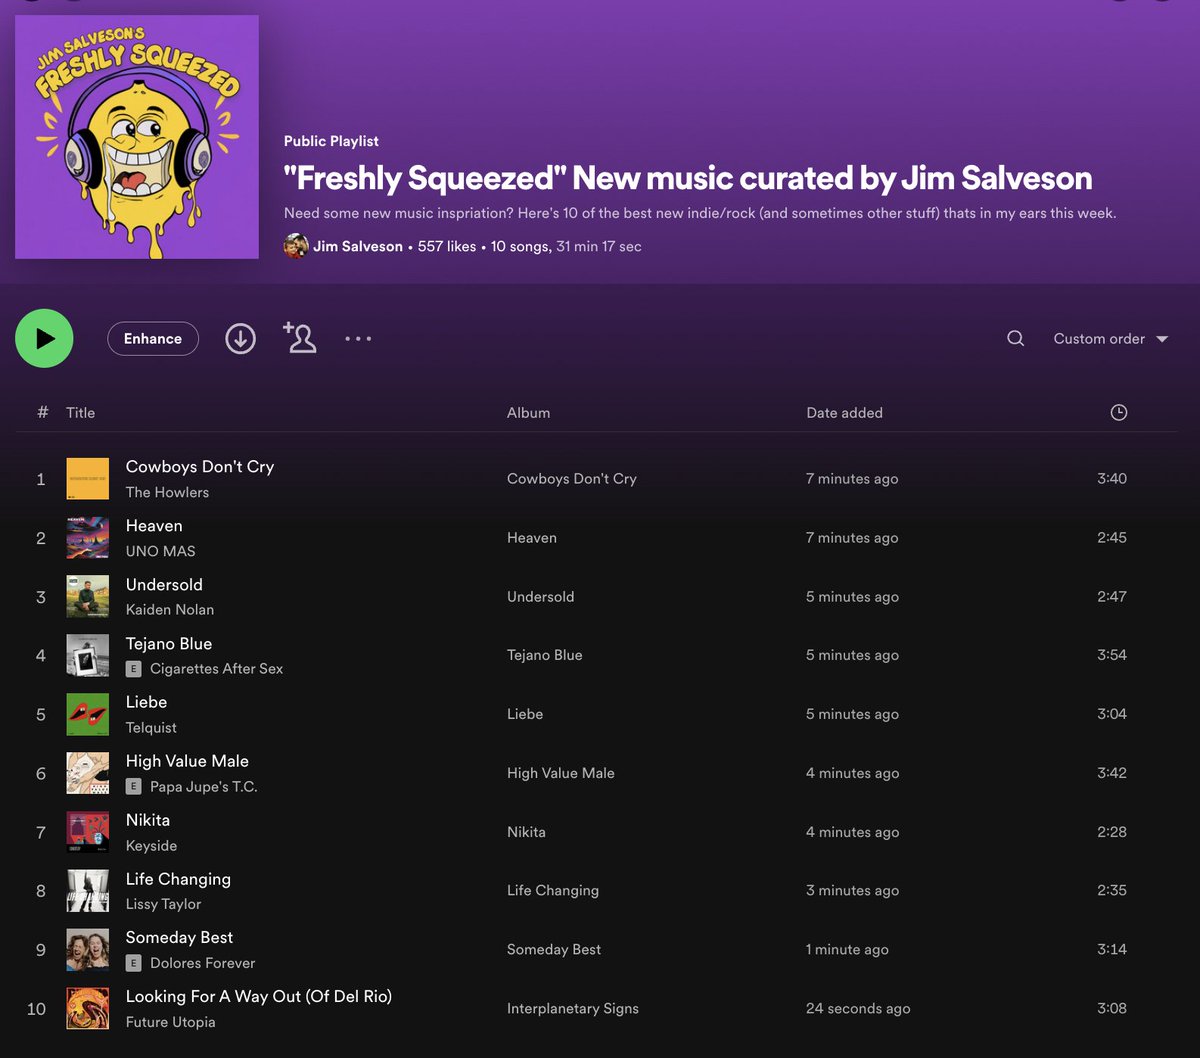Select the High Value Male track title
1200x1058 pixels.
click(x=187, y=761)
